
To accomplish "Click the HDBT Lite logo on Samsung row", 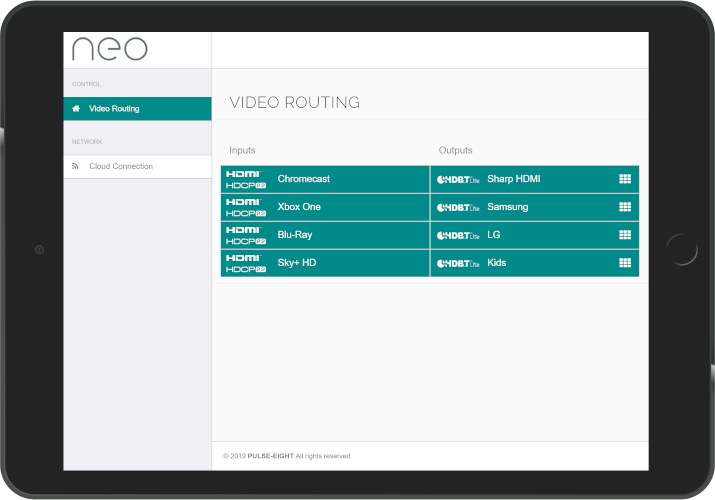I will [x=458, y=207].
